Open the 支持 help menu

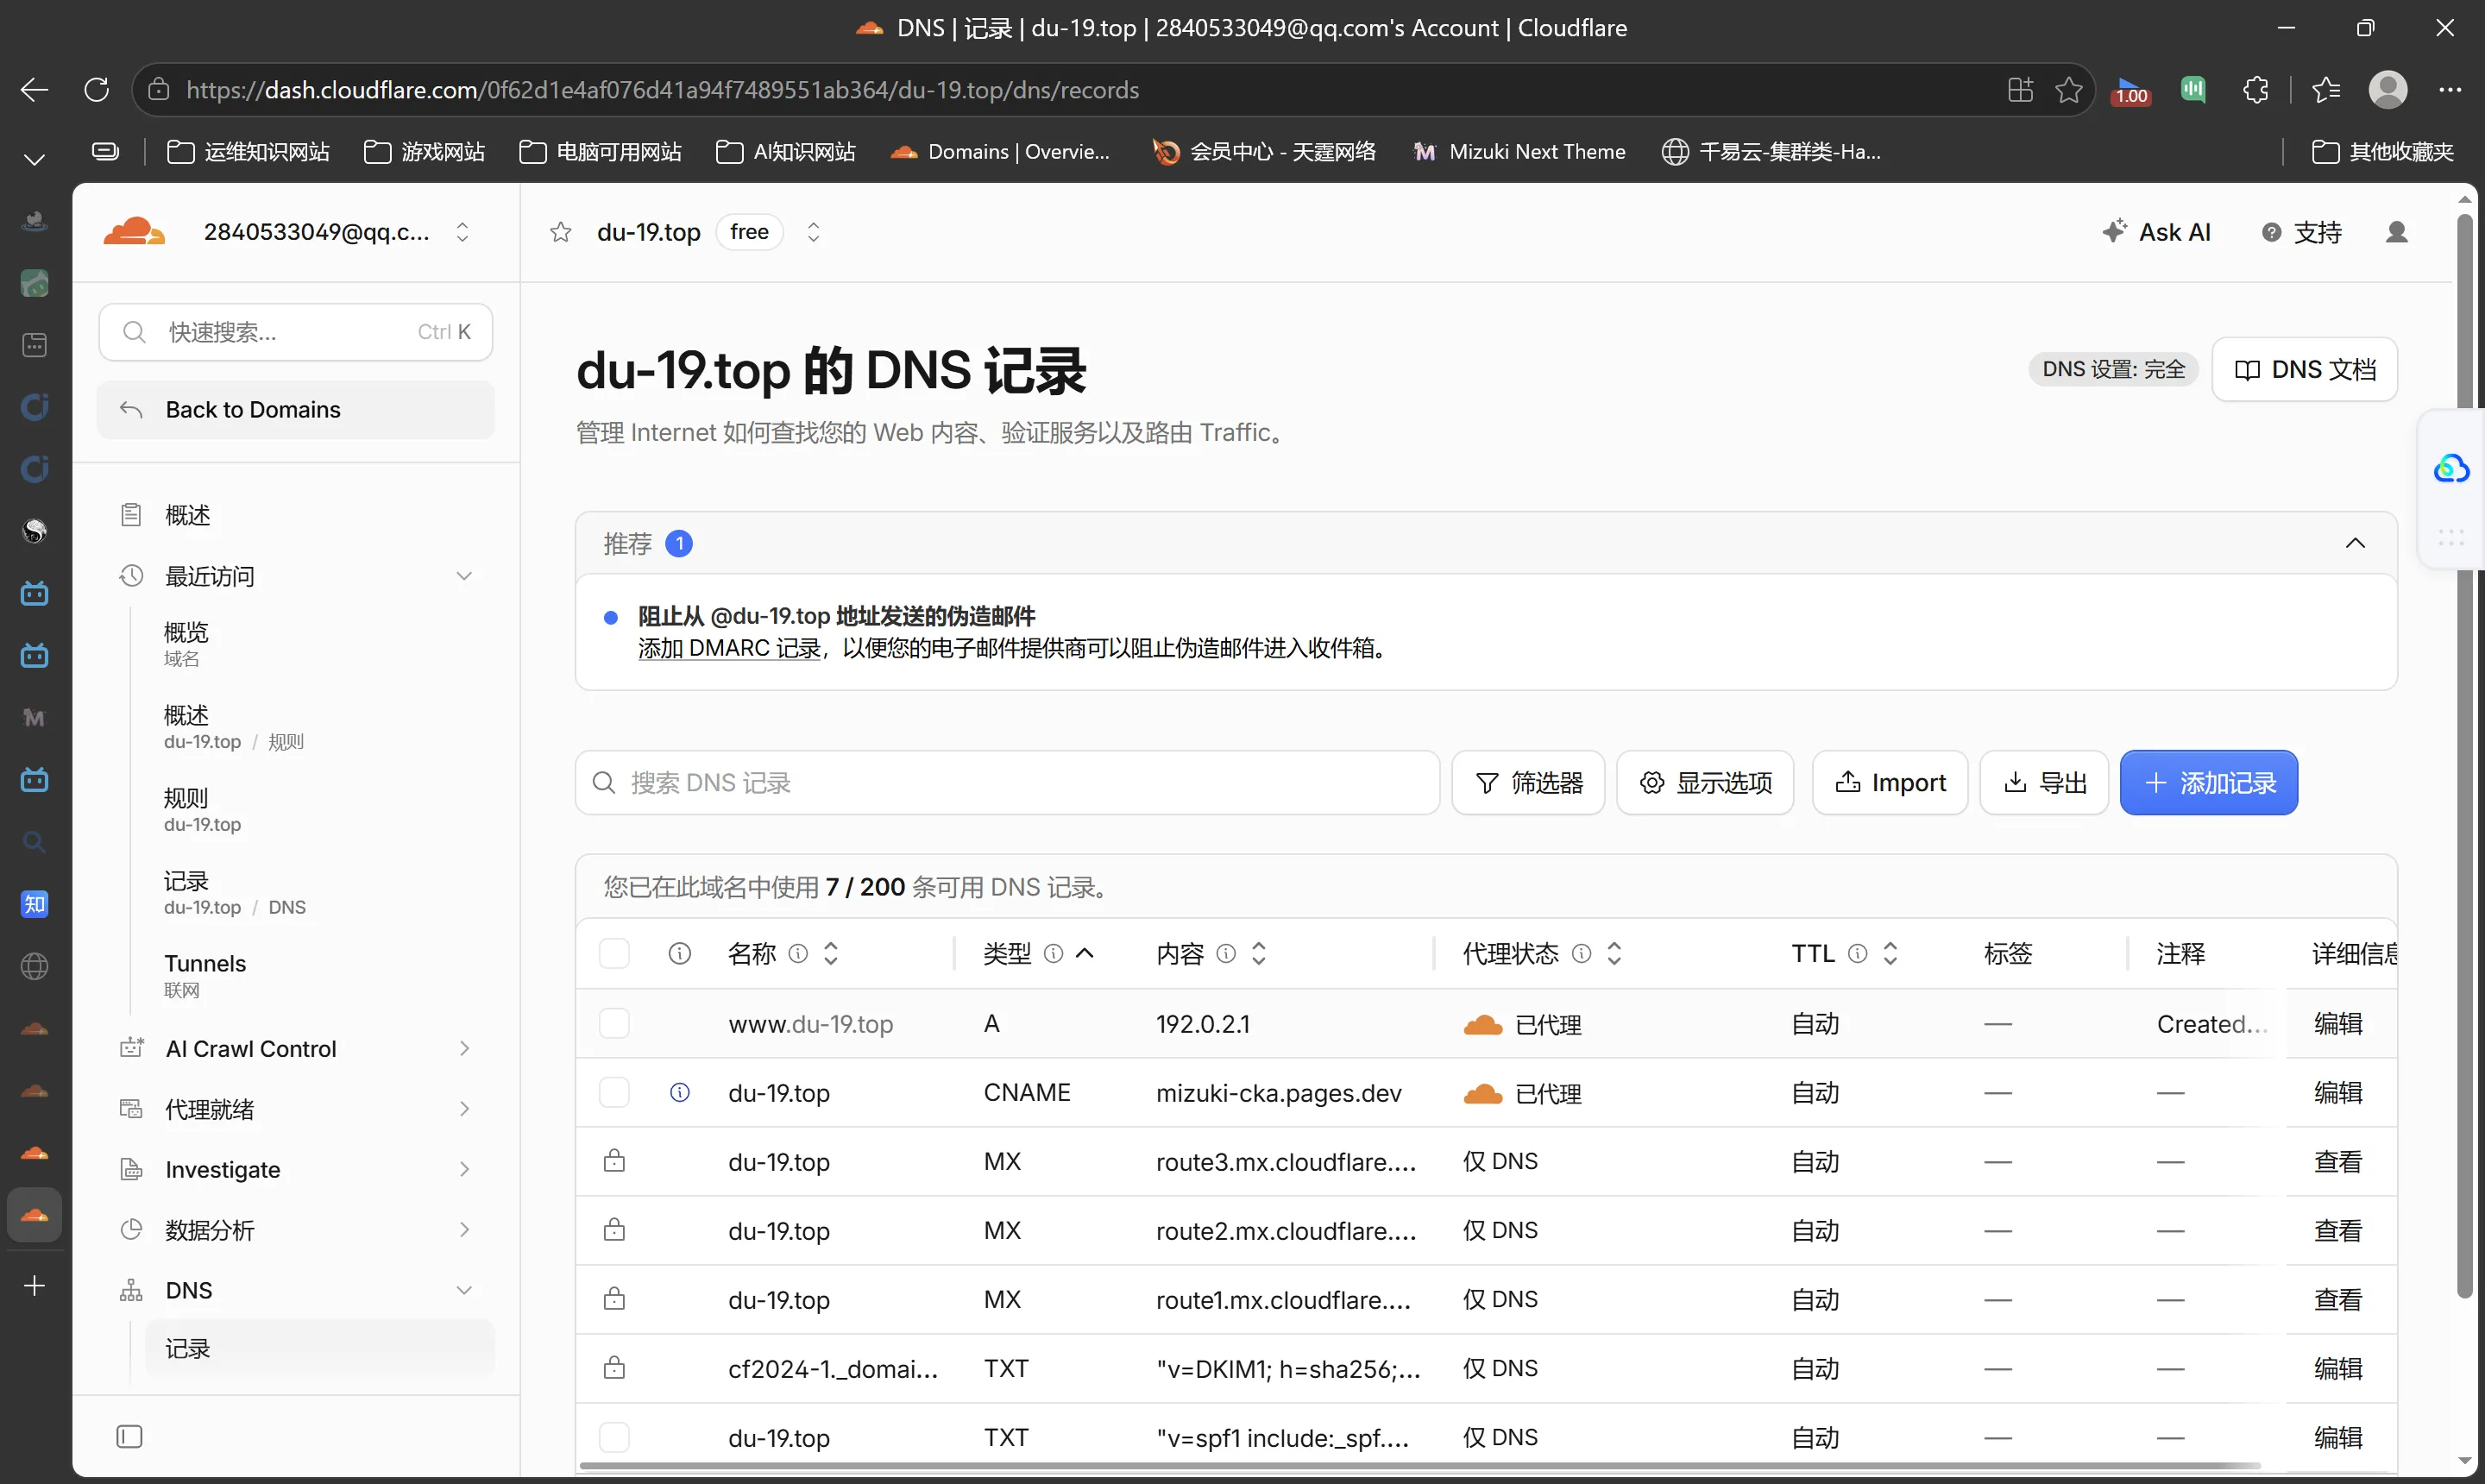pos(2301,232)
